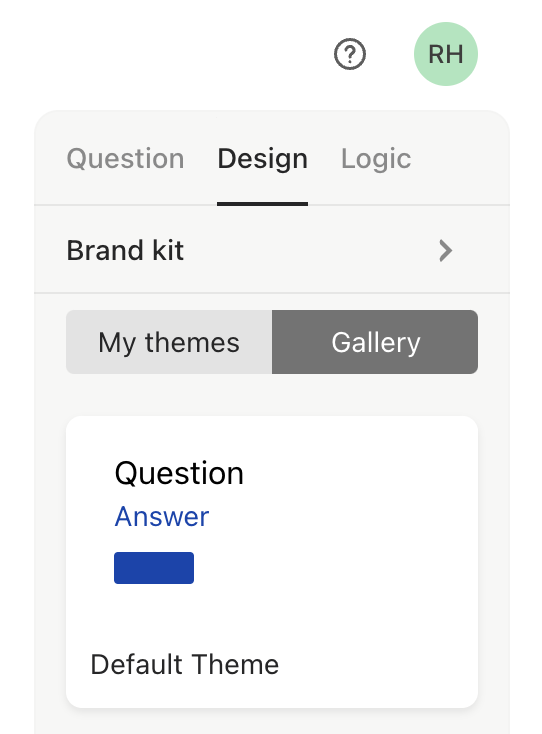Click the green circular user avatar
This screenshot has width=542, height=734.
tap(446, 54)
